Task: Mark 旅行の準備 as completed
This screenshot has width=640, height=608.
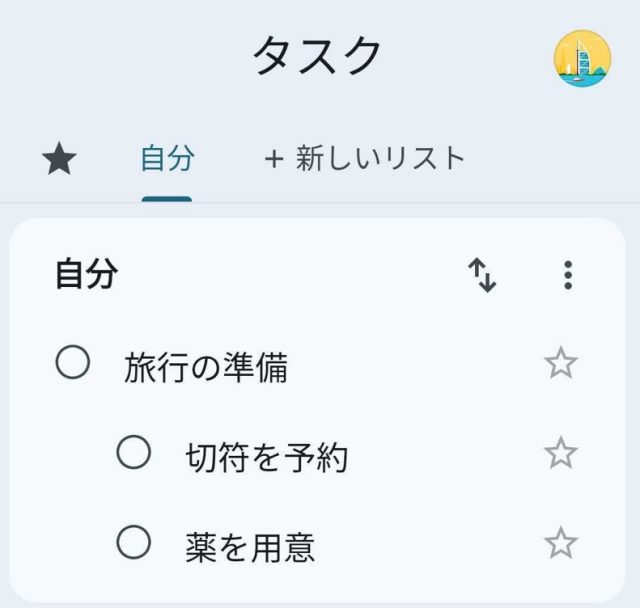Action: [72, 362]
